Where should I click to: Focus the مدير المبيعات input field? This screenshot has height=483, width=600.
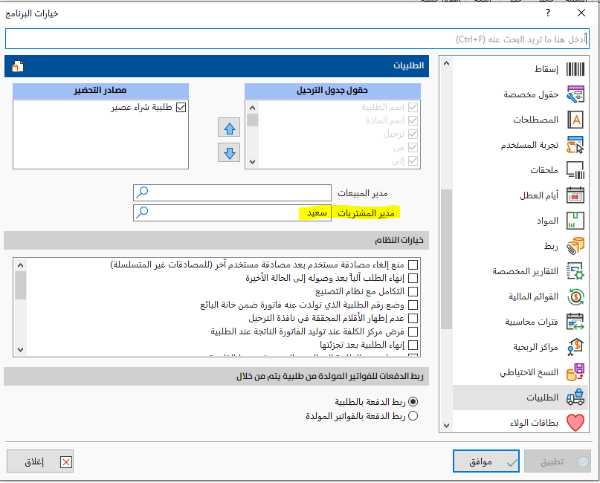(232, 192)
